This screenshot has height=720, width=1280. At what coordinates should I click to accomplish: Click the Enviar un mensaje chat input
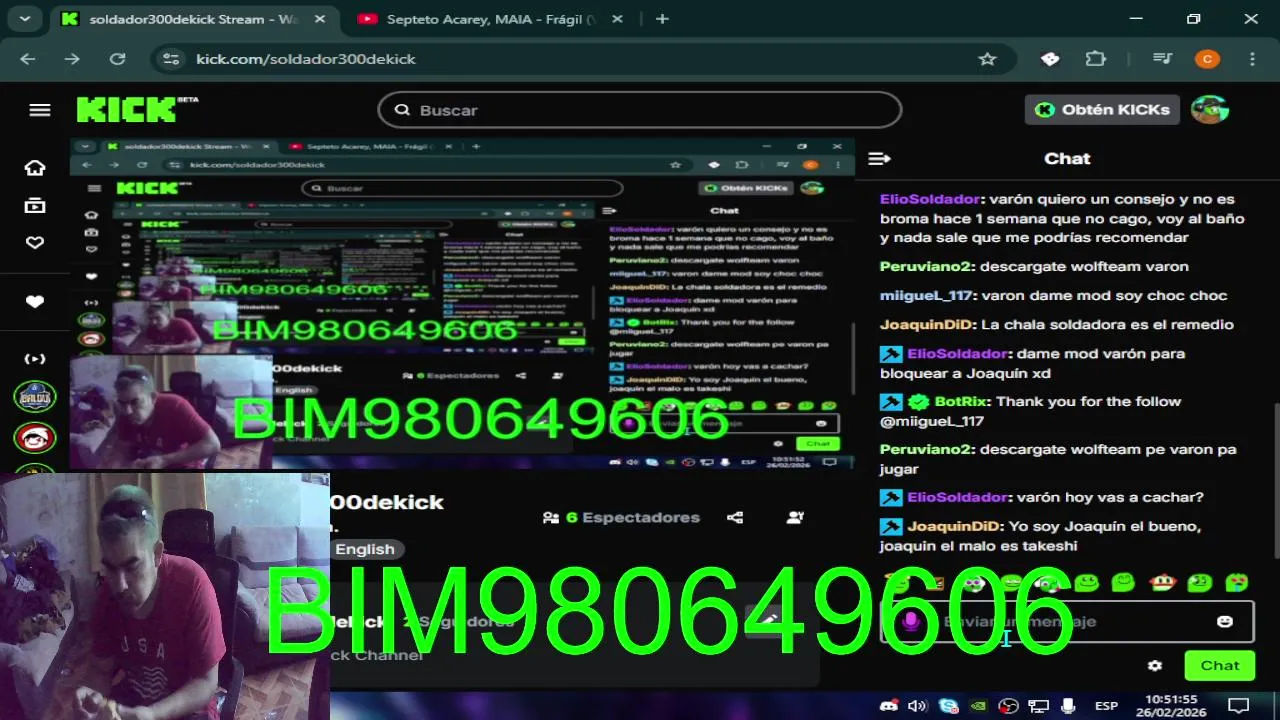(x=1067, y=622)
